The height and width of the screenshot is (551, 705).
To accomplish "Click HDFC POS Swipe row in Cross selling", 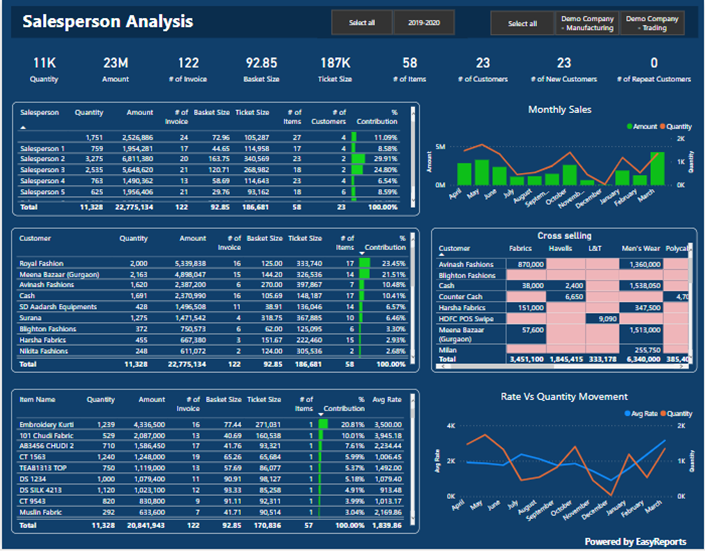I will 562,319.
